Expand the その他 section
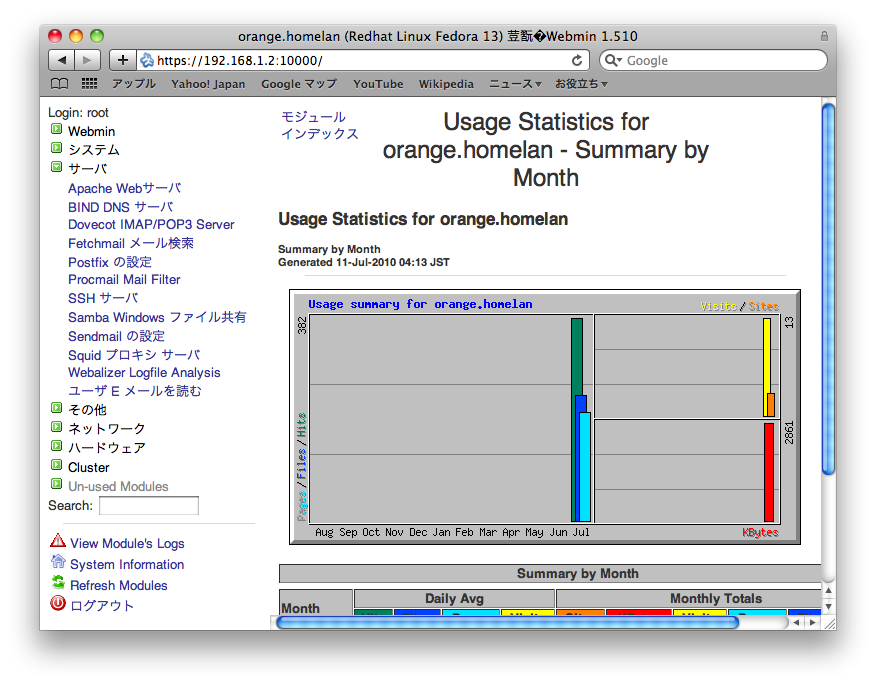 [x=57, y=409]
